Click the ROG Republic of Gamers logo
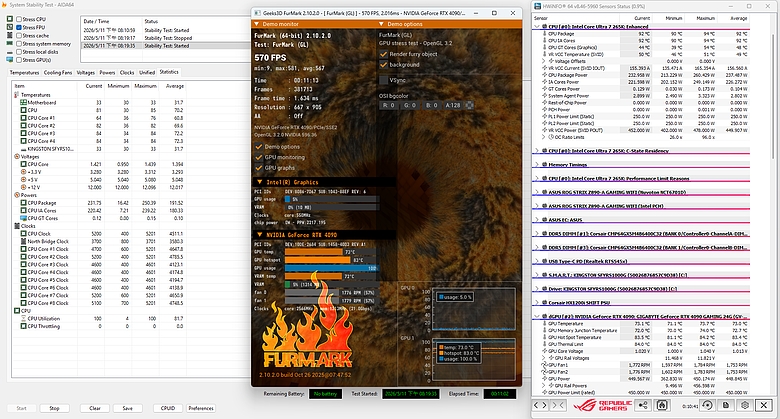The image size is (780, 419). pos(602,406)
